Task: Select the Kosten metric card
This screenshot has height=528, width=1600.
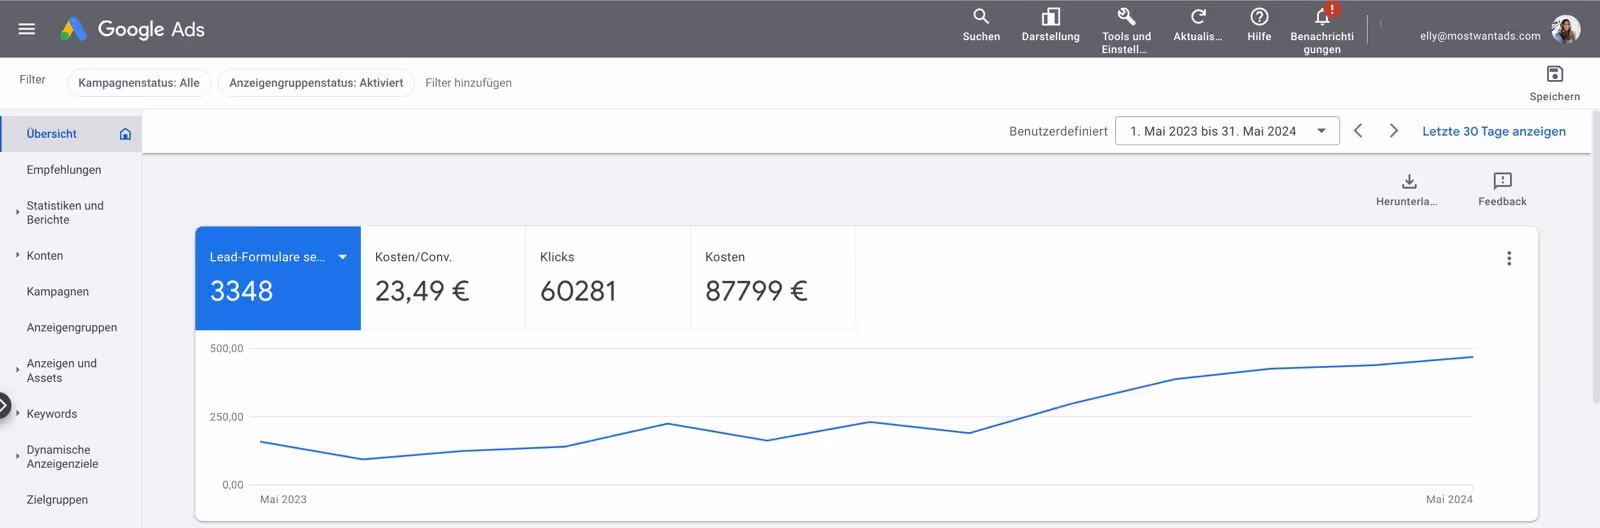Action: click(773, 278)
